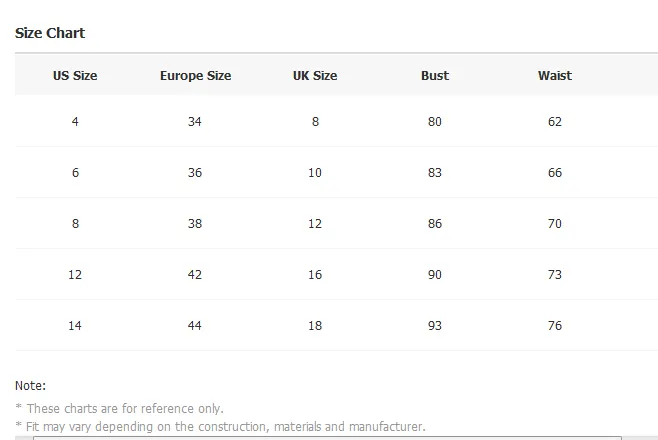Click the UK Size column header
The width and height of the screenshot is (658, 440).
pyautogui.click(x=315, y=76)
